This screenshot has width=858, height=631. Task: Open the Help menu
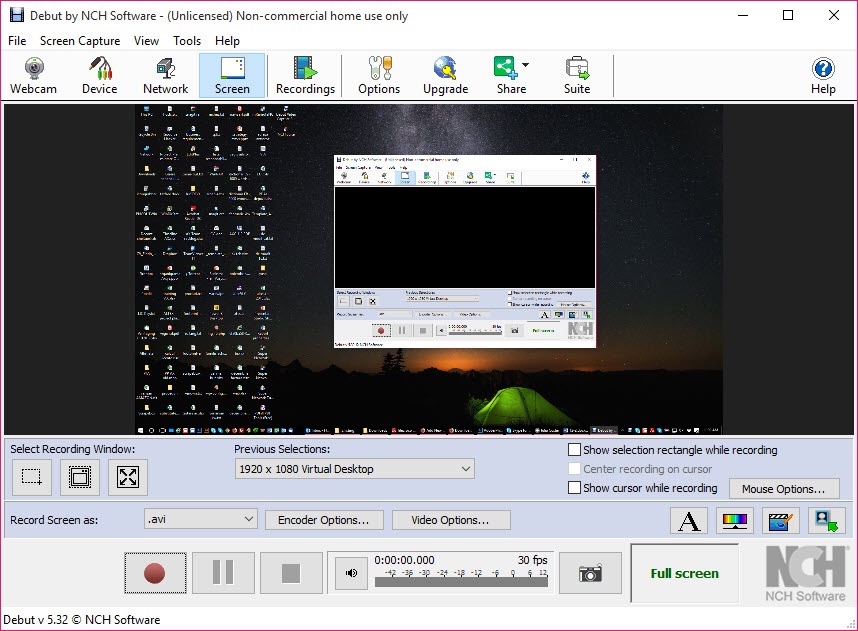coord(227,40)
